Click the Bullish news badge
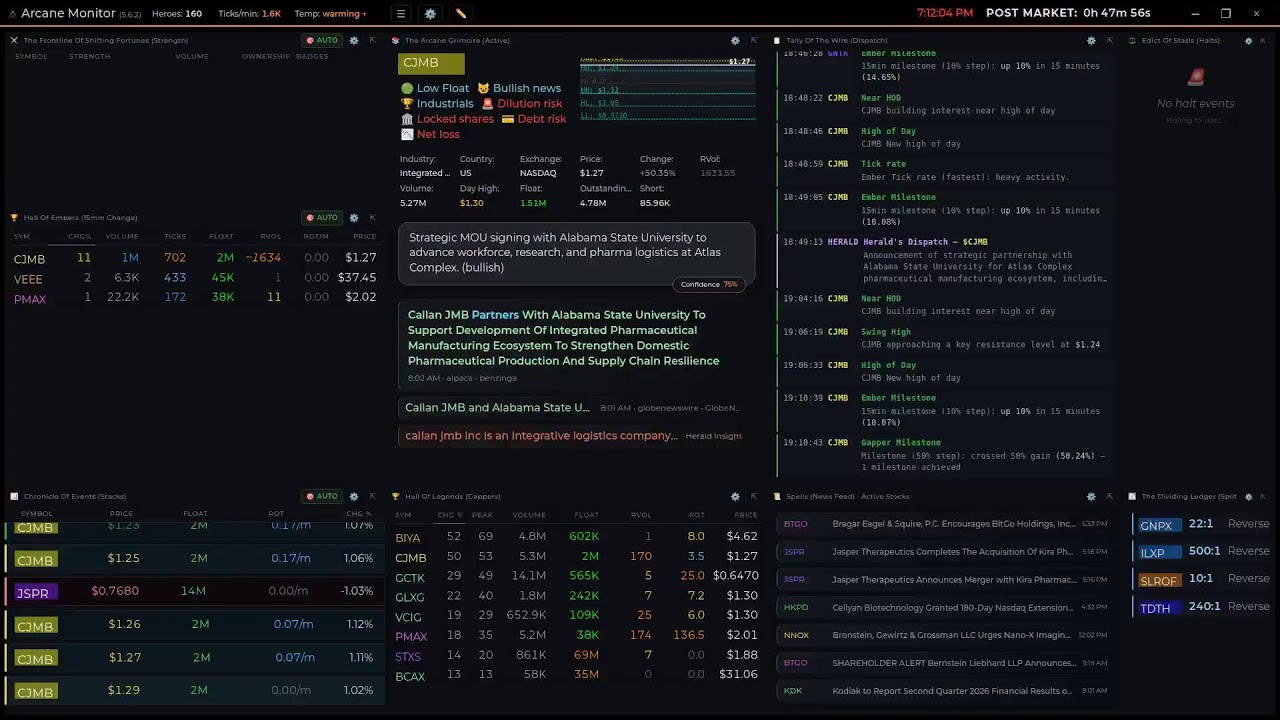1280x720 pixels. [519, 88]
